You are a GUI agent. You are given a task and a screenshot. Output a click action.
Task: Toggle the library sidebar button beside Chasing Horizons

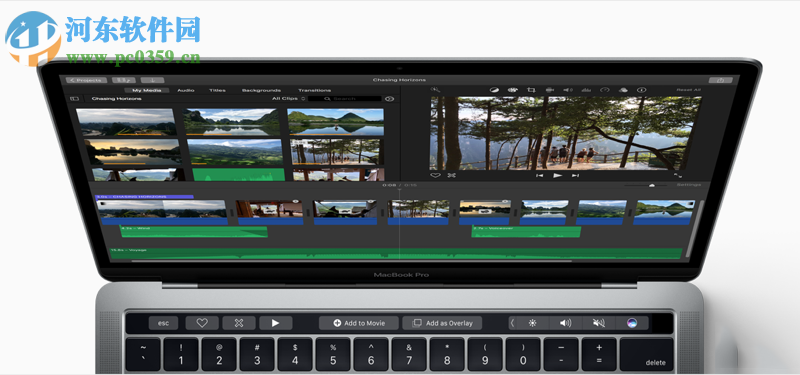point(74,98)
